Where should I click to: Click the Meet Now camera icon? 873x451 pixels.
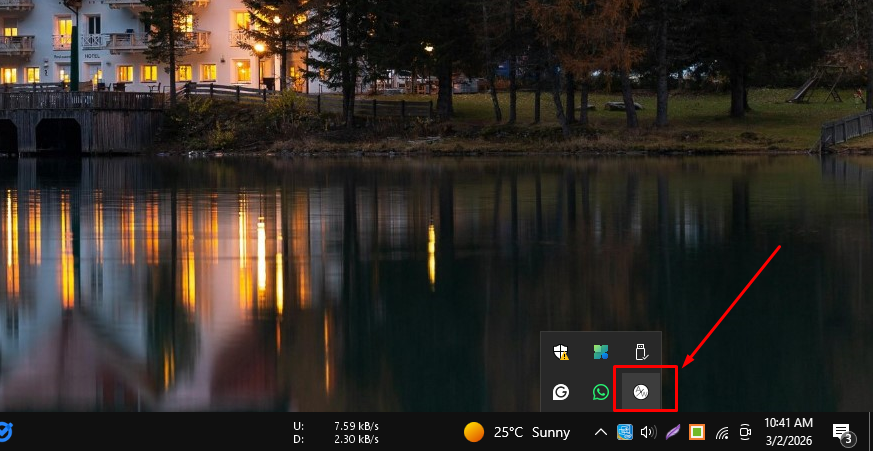coord(745,432)
